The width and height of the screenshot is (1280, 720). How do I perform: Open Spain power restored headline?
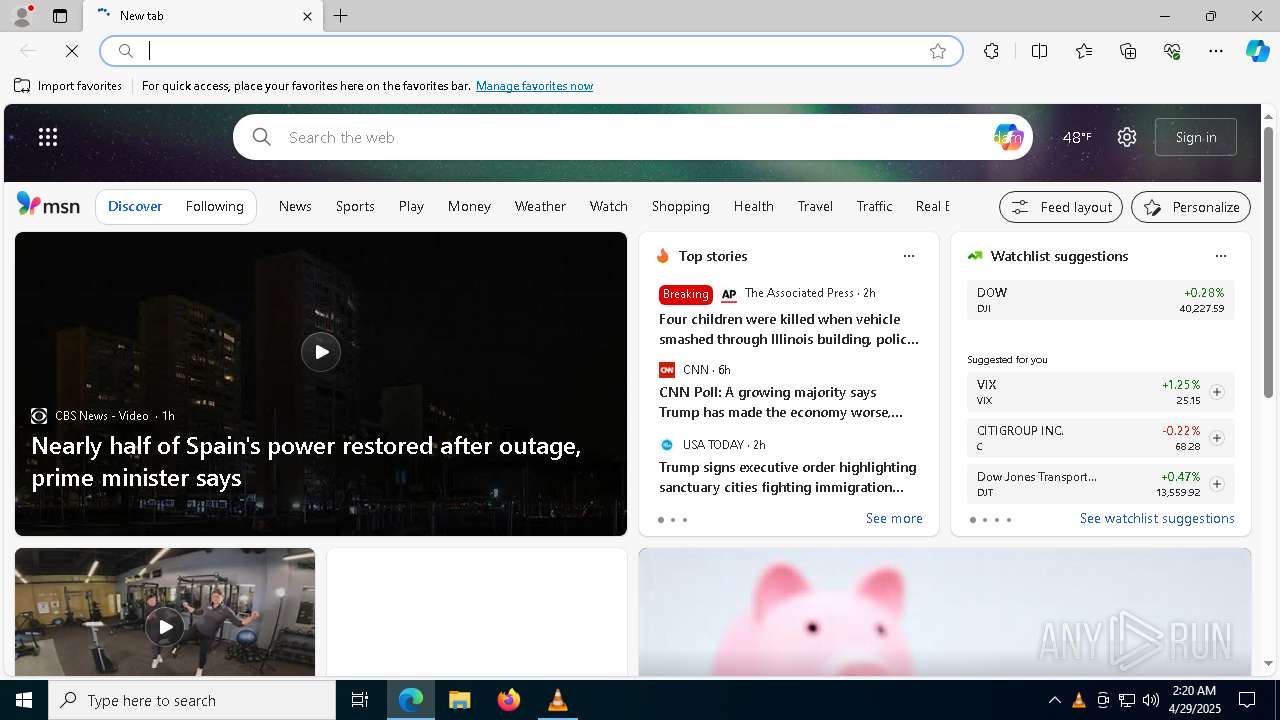(x=306, y=461)
